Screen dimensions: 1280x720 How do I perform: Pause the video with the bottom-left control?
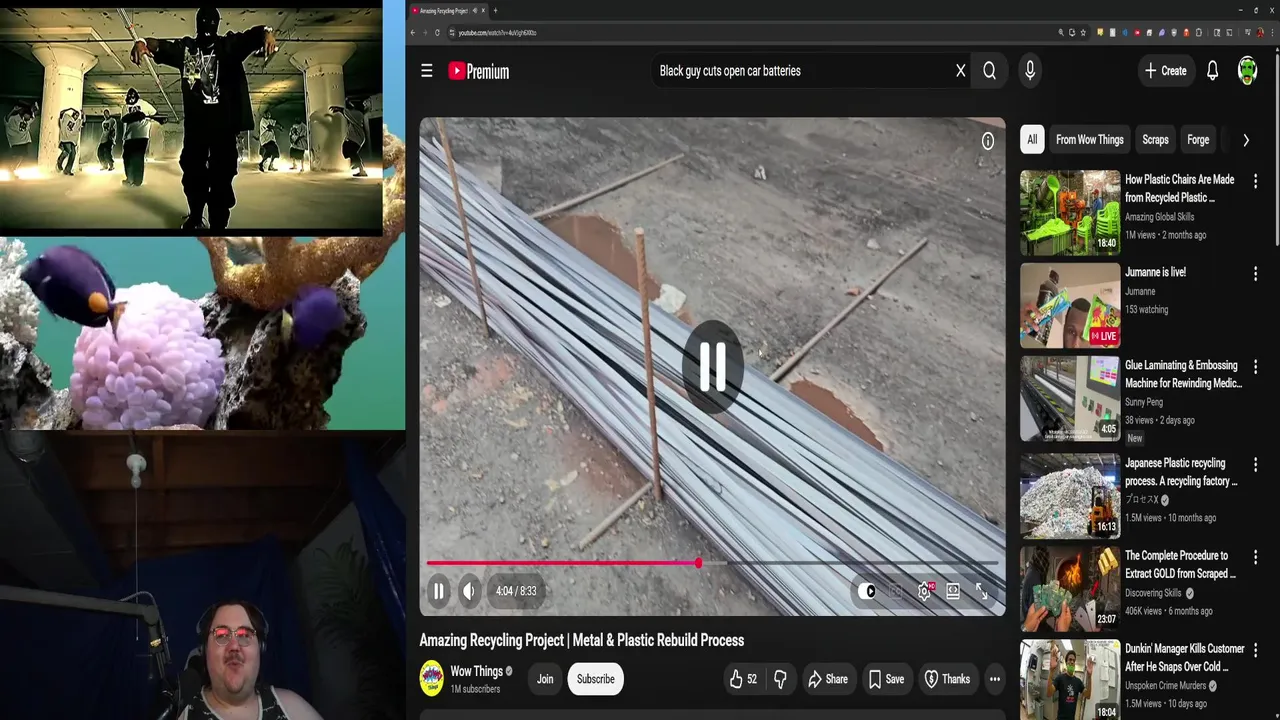(438, 591)
